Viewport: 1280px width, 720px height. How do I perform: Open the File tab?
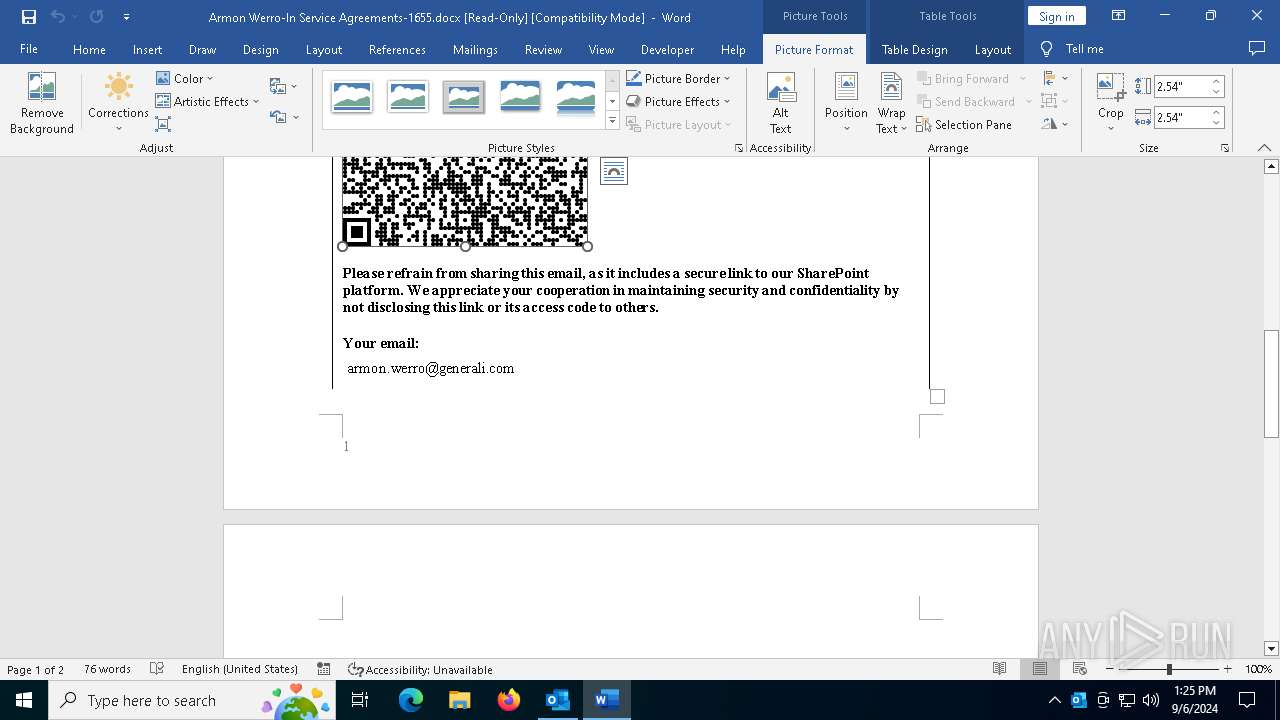(29, 49)
